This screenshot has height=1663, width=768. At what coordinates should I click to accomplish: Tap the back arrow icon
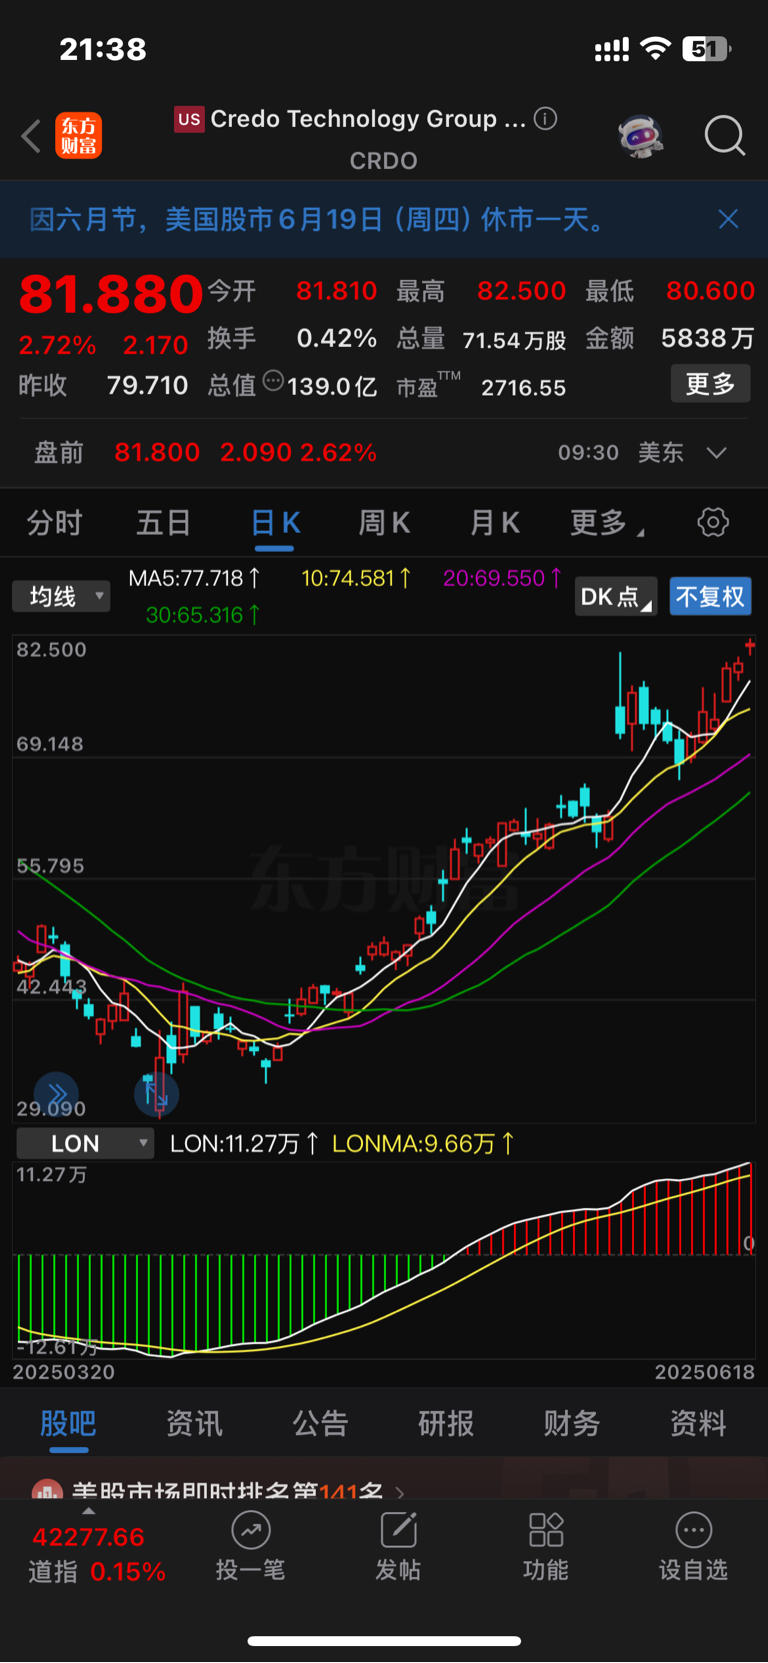[x=31, y=136]
